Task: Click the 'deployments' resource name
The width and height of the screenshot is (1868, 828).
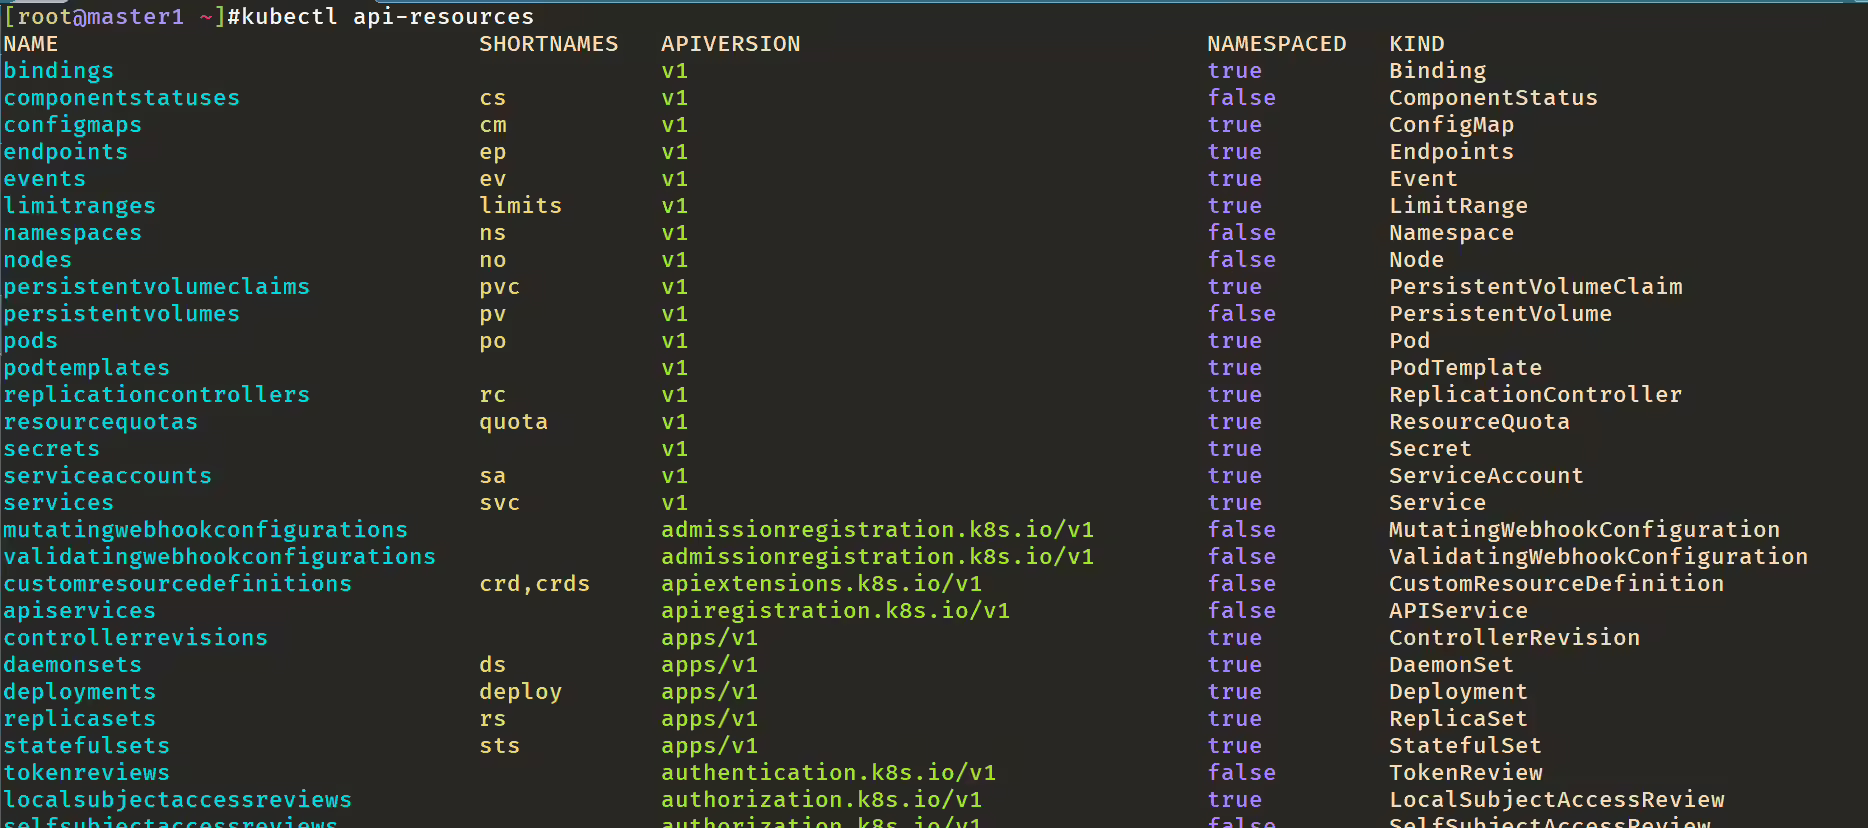Action: (80, 692)
